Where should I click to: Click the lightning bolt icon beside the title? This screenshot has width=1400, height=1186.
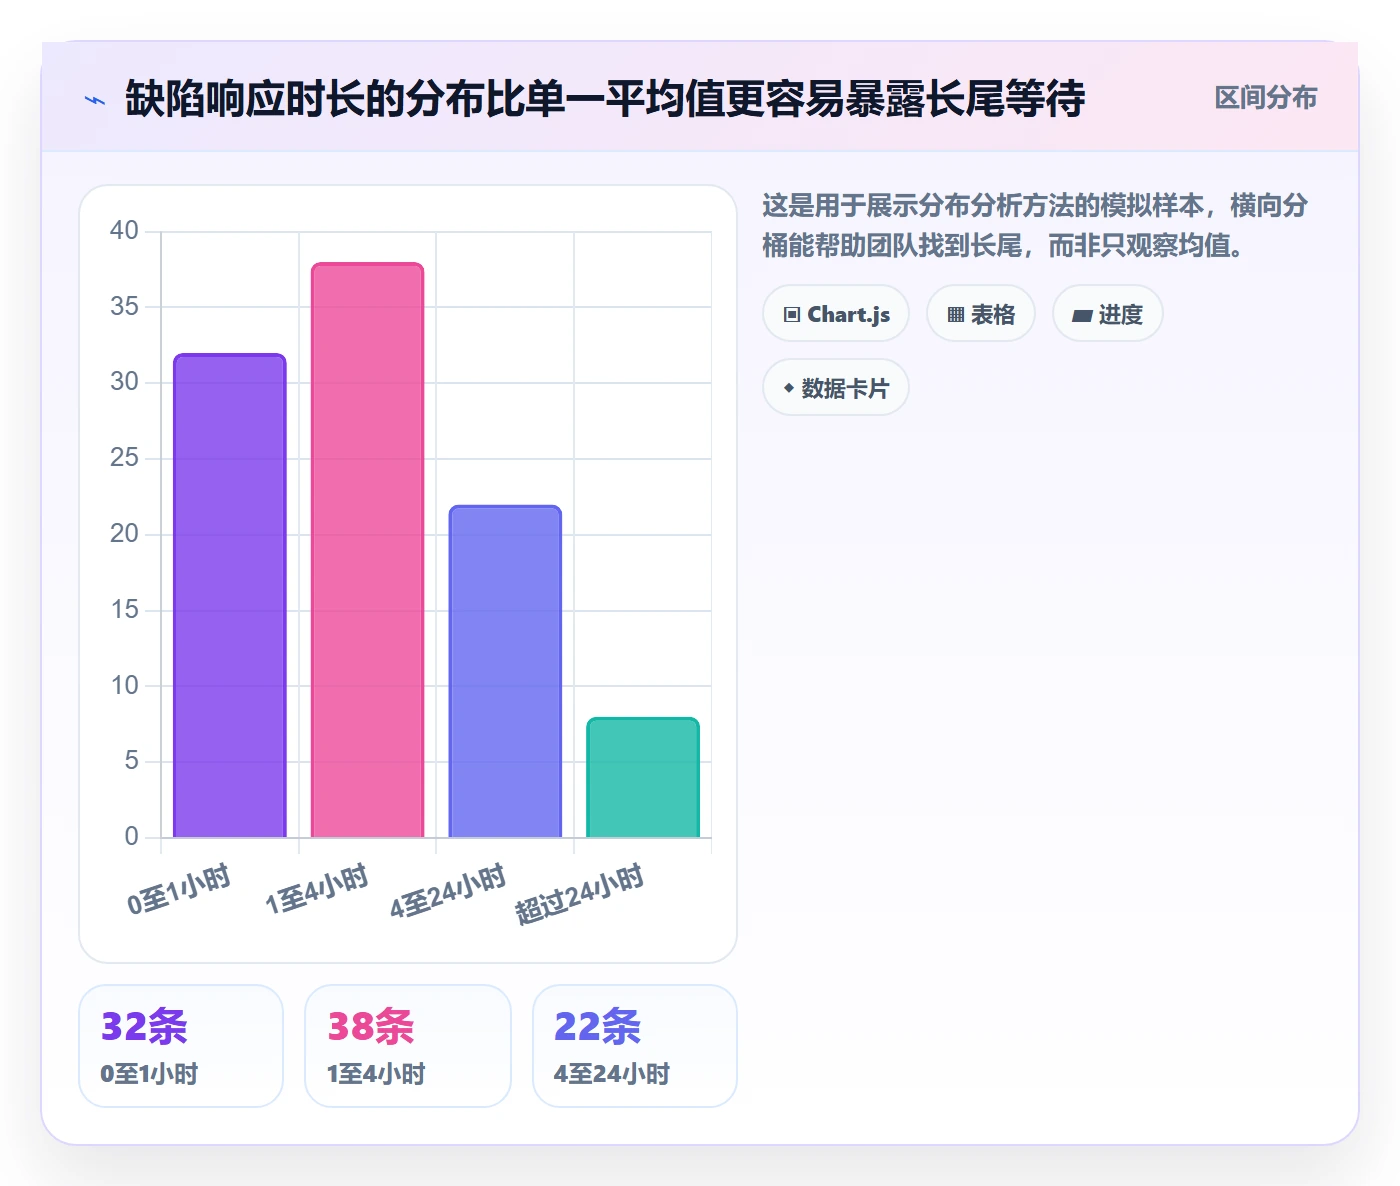[x=95, y=100]
